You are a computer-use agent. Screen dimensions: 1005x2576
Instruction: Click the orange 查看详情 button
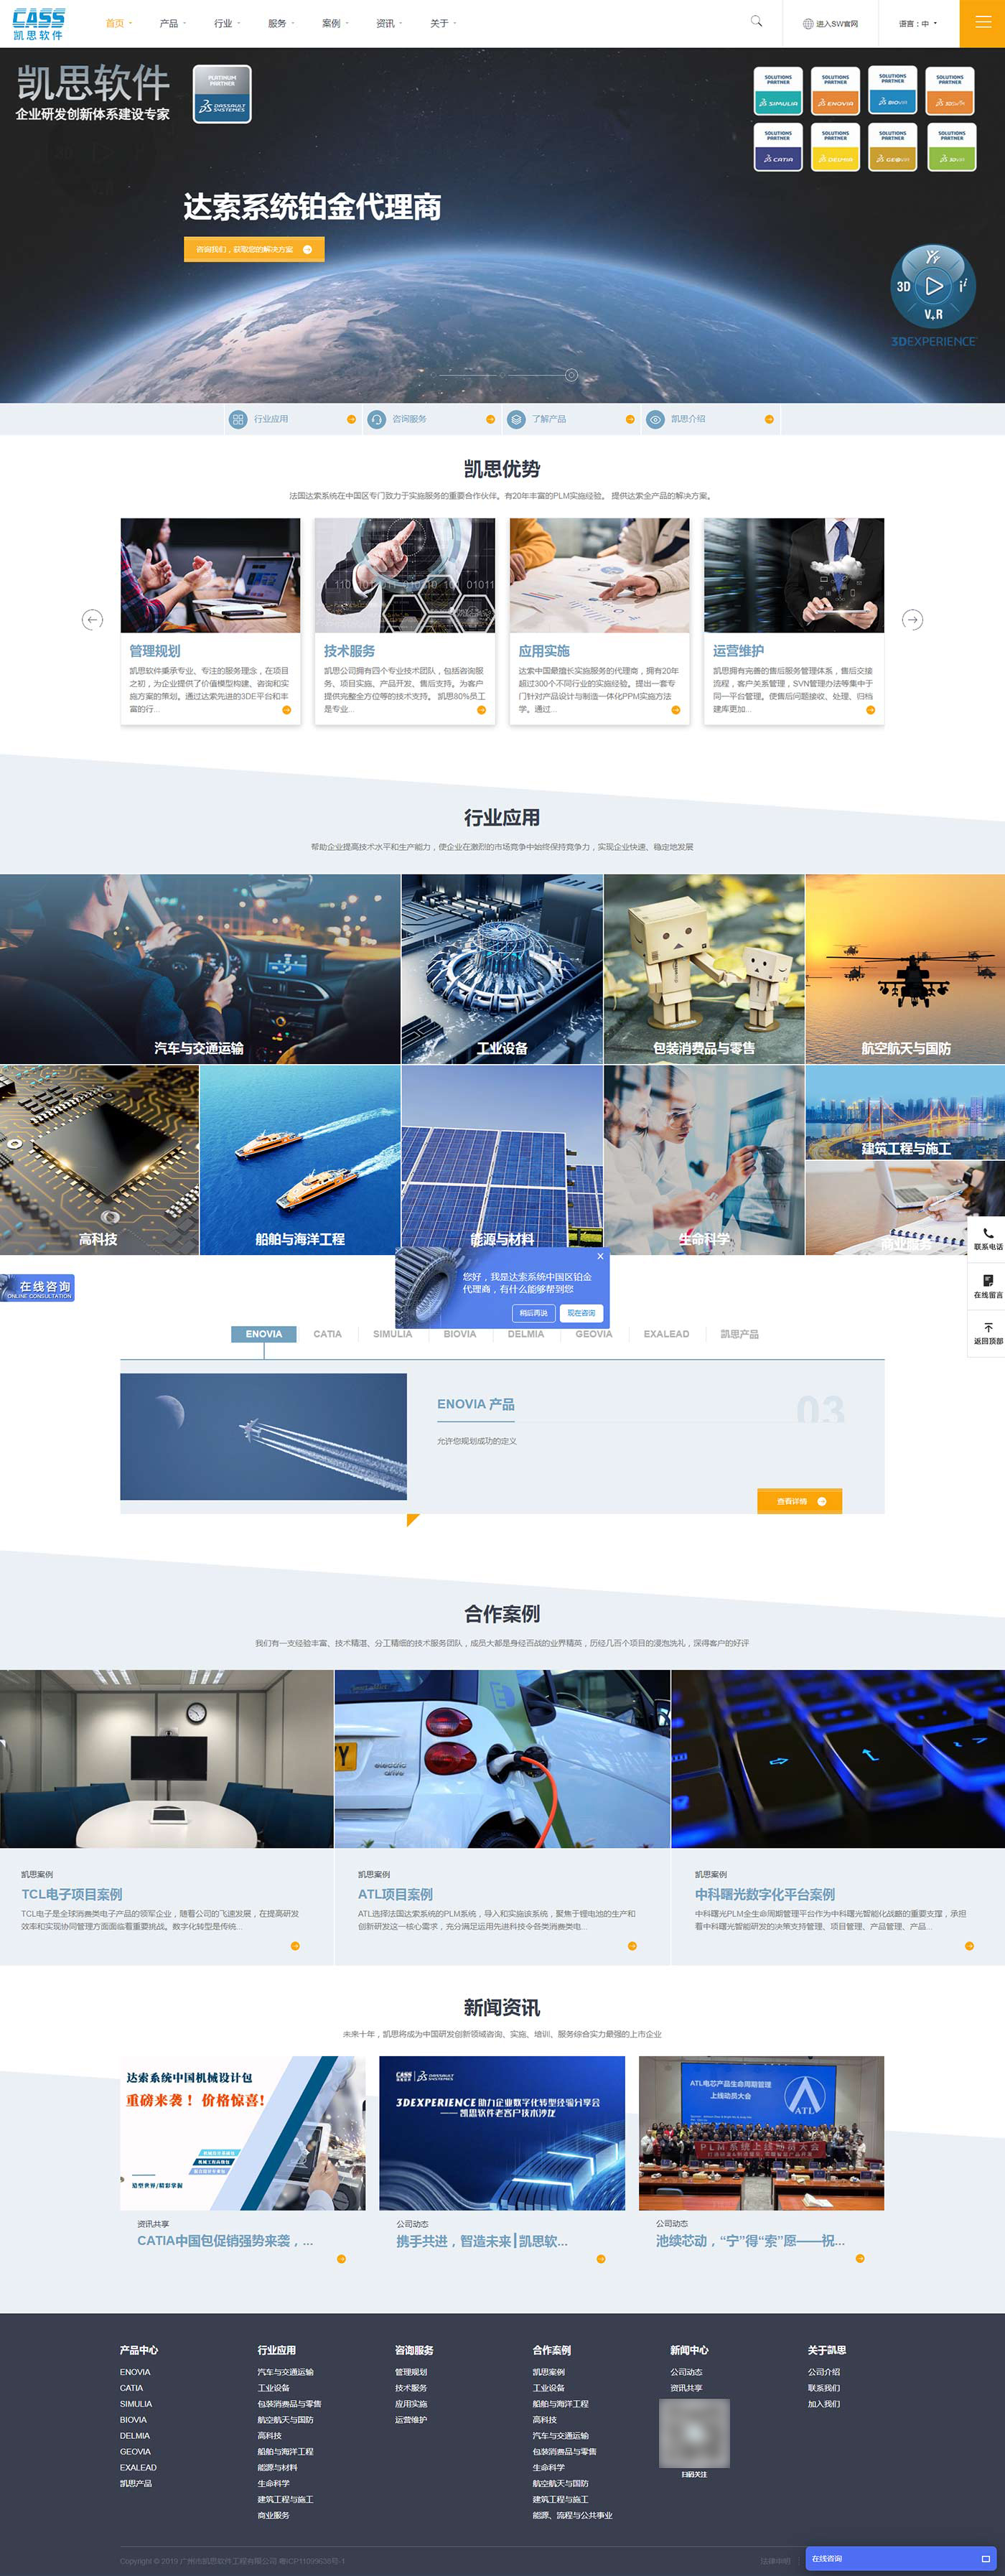point(800,1501)
